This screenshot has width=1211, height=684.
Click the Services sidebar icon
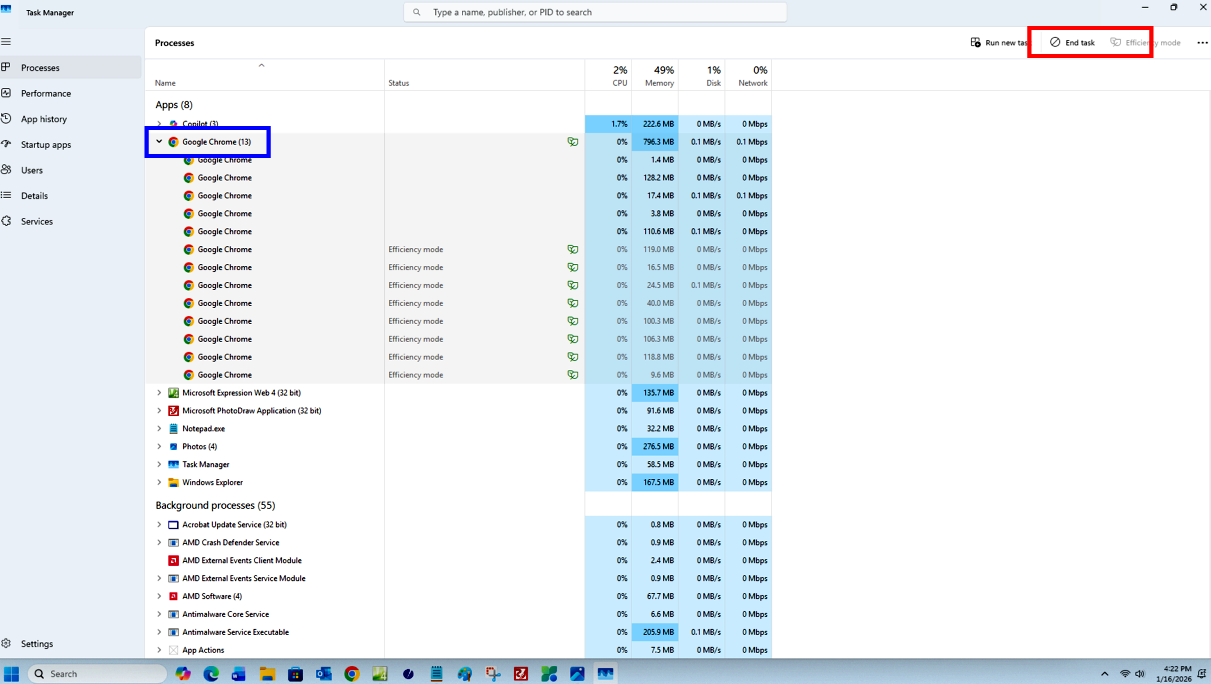(7, 221)
